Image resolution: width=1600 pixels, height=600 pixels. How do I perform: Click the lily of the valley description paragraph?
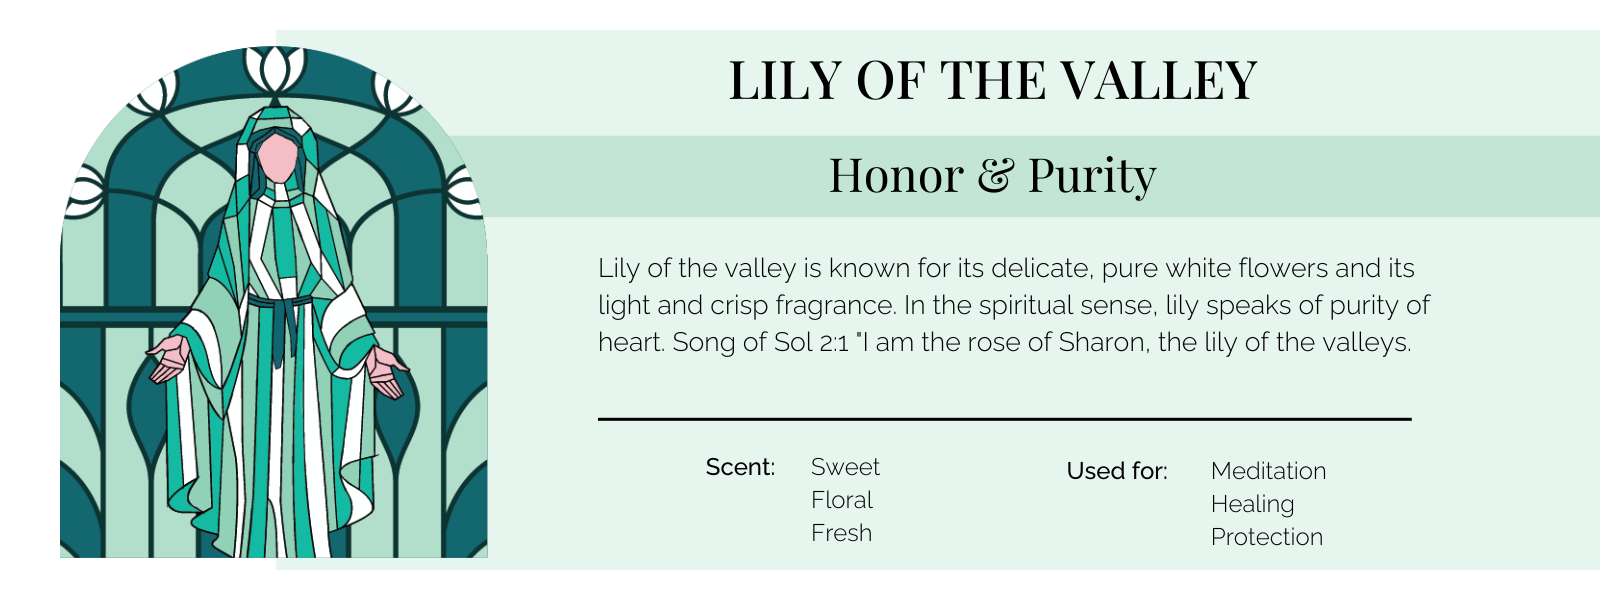[1013, 305]
